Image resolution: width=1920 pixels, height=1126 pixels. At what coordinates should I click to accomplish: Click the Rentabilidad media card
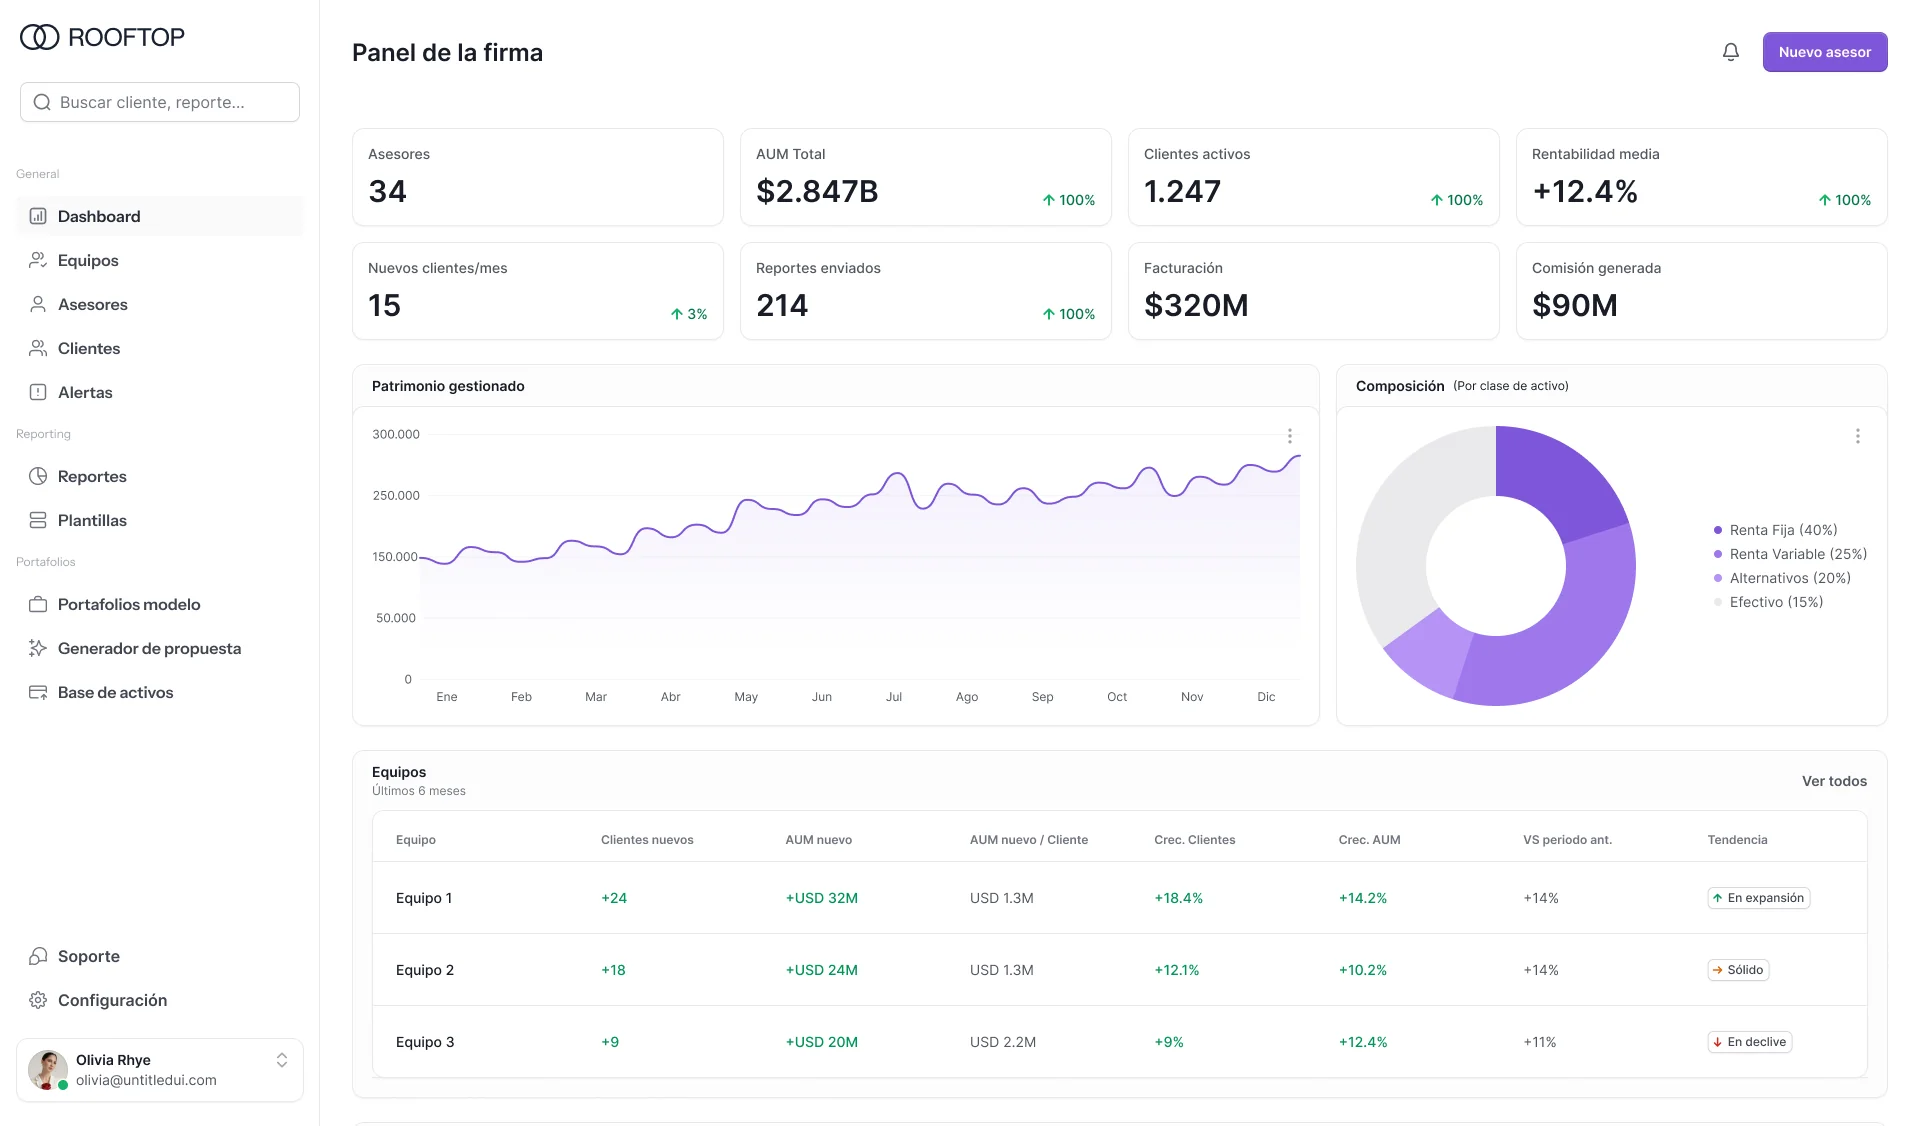[1702, 177]
